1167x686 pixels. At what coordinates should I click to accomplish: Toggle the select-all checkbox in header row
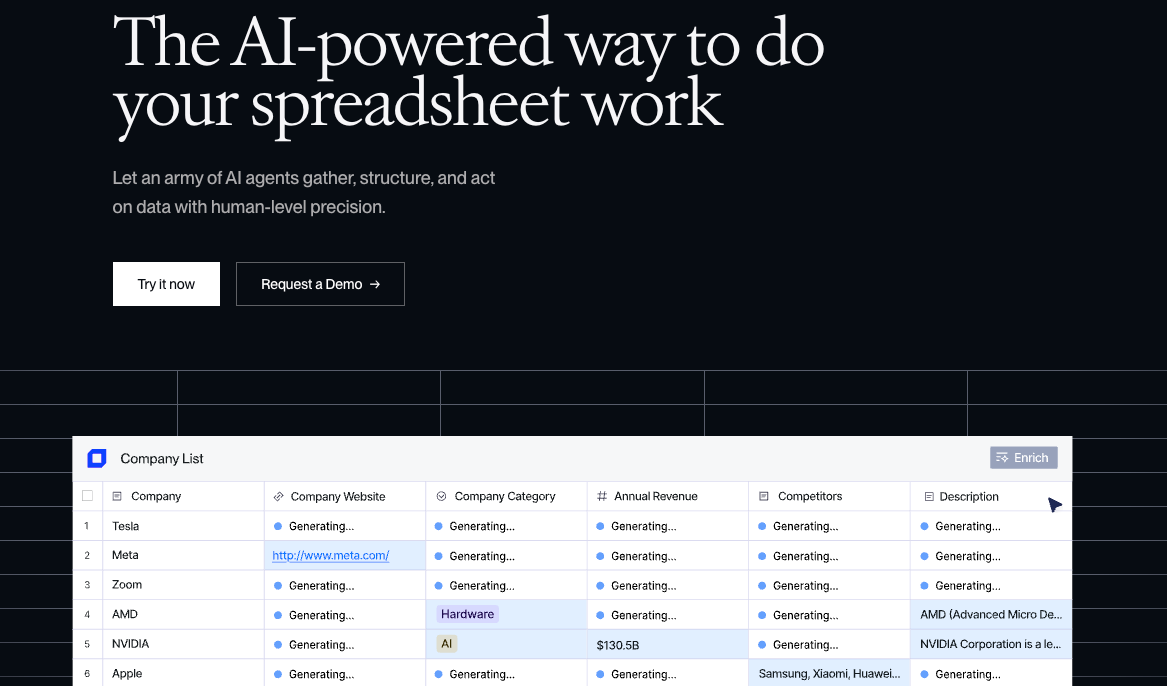tap(88, 496)
